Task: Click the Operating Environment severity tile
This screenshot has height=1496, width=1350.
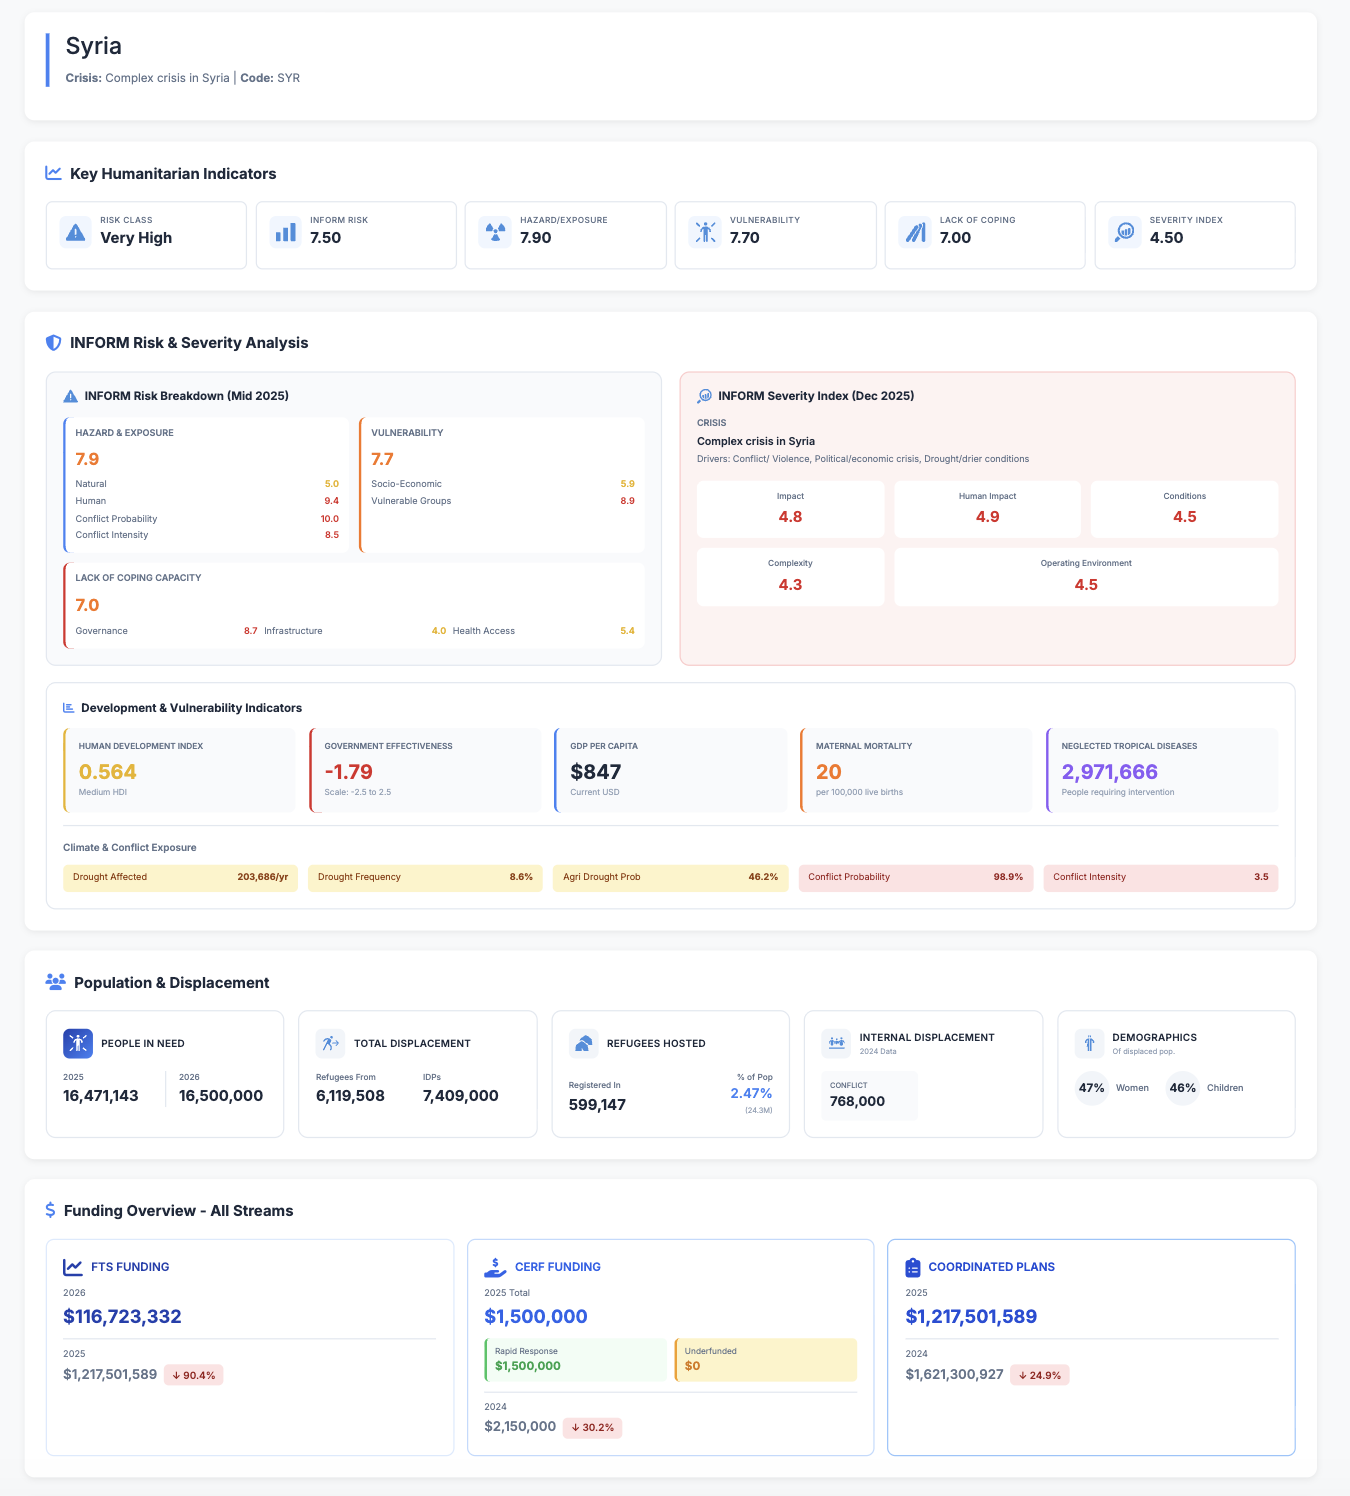Action: (1086, 576)
